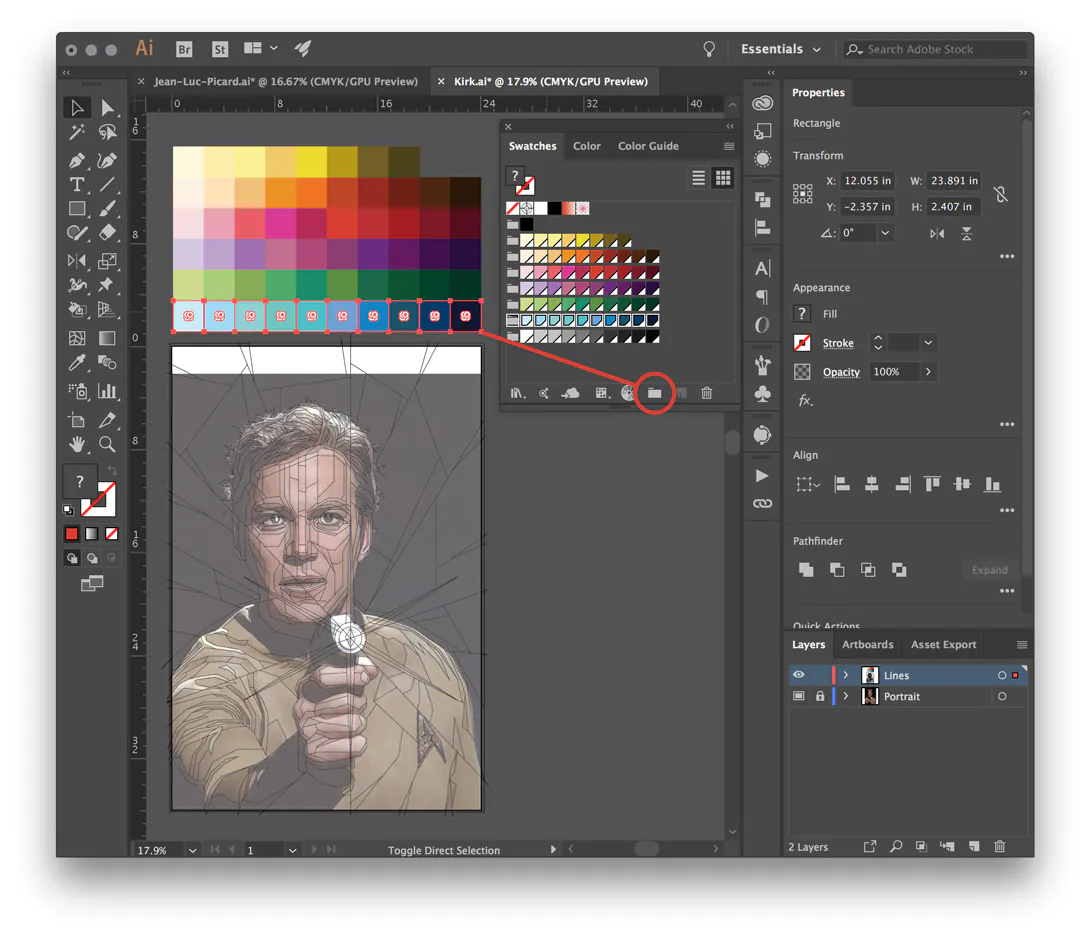Click the New Color Group folder icon
1090x937 pixels.
(x=654, y=393)
